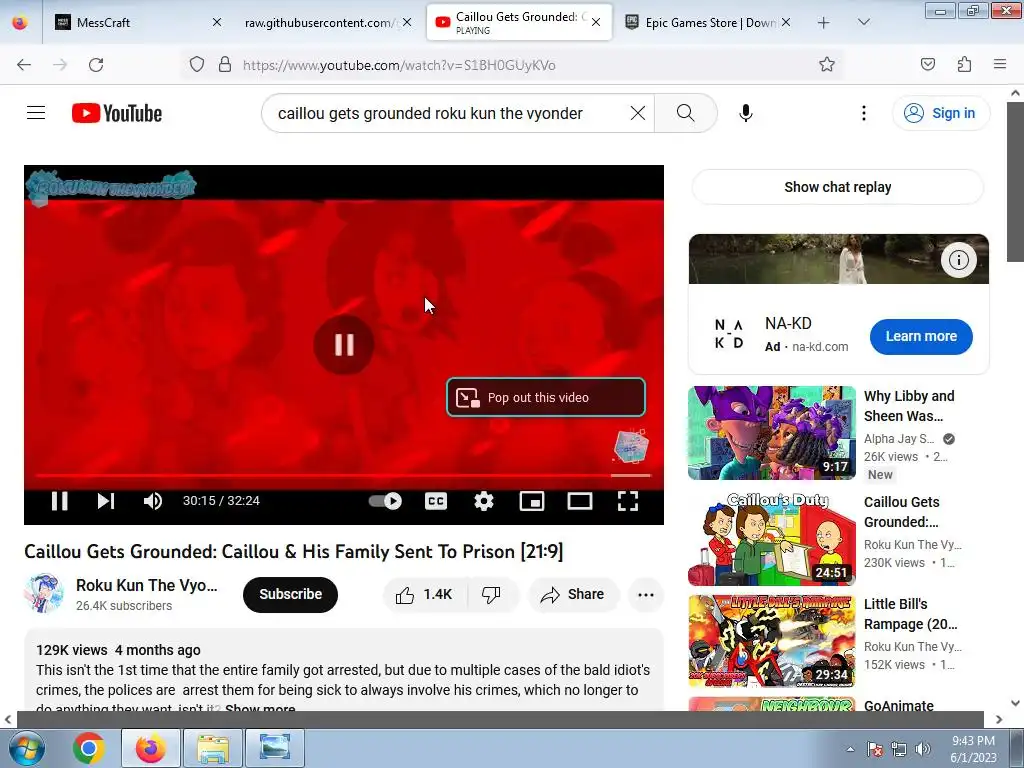Select the Caillou Gets Grounded playing tab
The image size is (1024, 768).
pyautogui.click(x=519, y=22)
